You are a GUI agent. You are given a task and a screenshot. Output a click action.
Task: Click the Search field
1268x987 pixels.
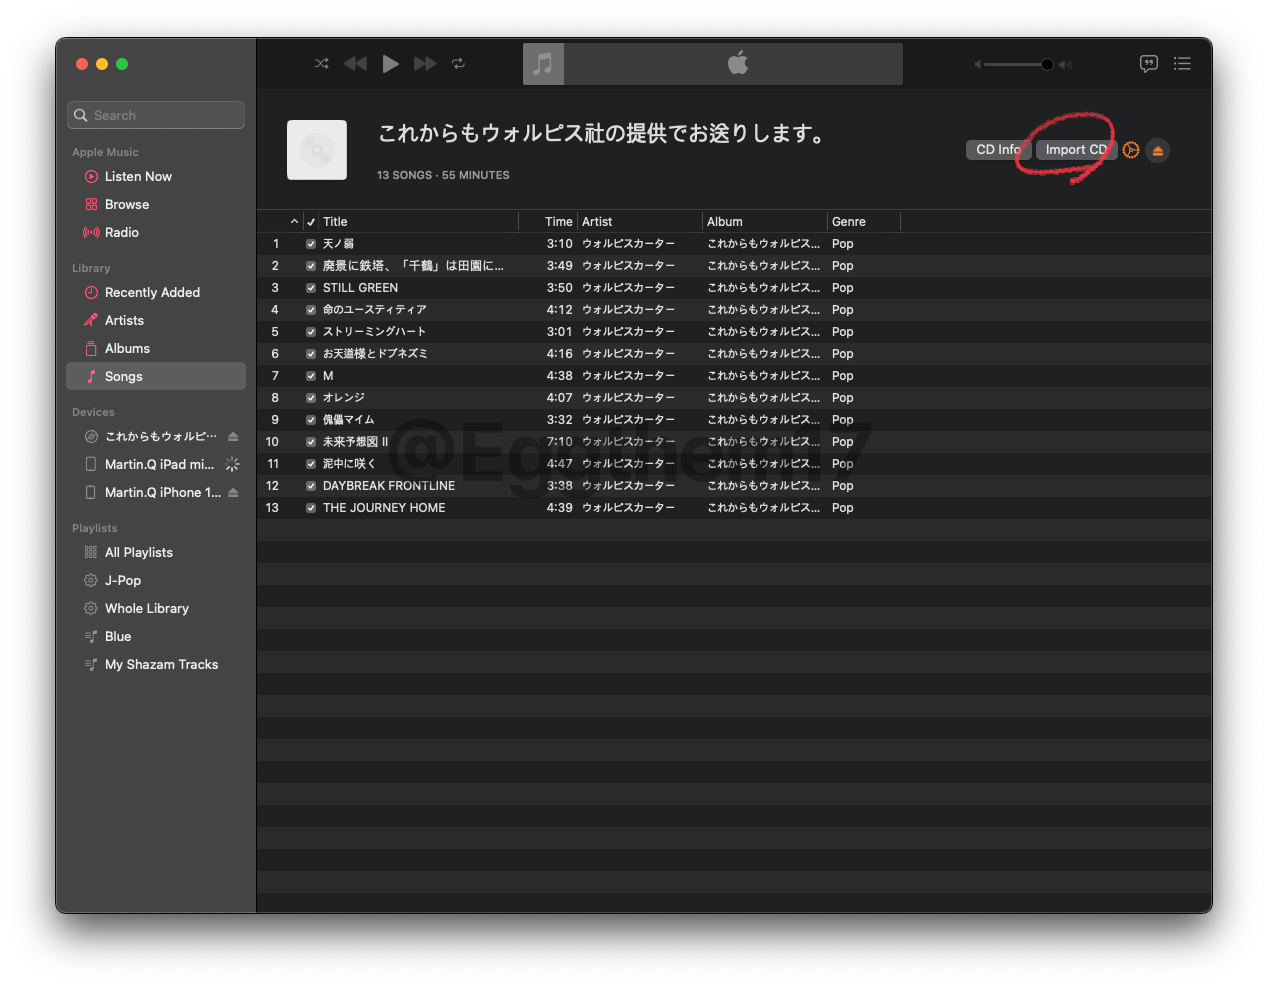[156, 115]
